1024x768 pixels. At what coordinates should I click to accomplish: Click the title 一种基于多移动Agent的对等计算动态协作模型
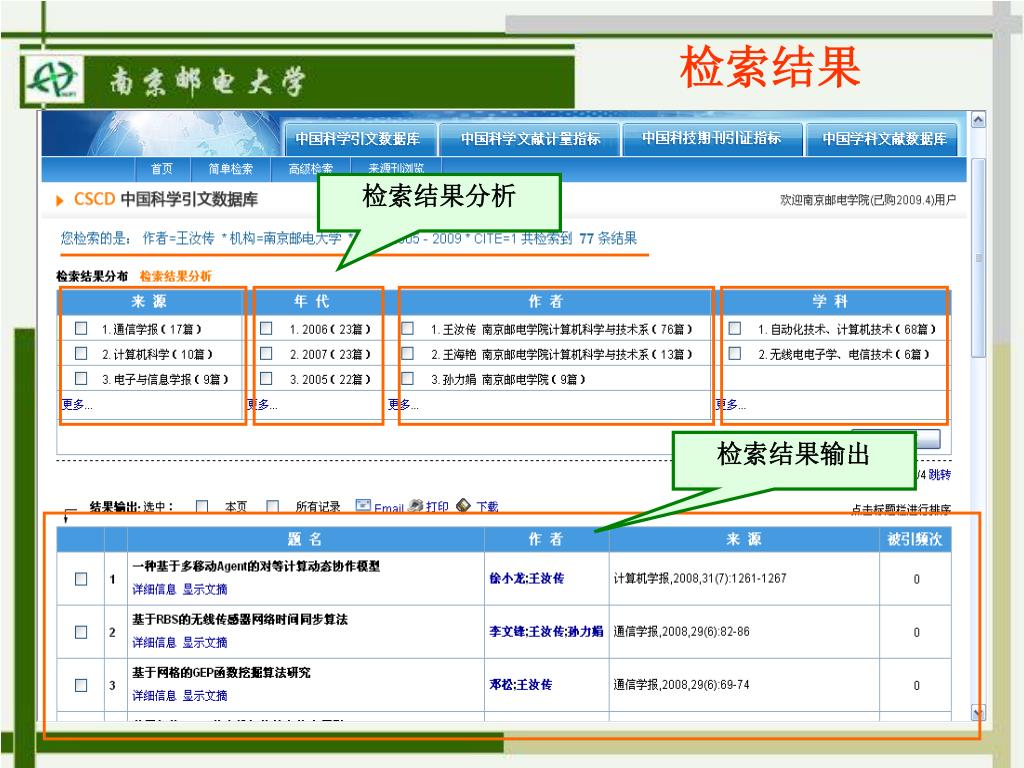click(x=256, y=566)
